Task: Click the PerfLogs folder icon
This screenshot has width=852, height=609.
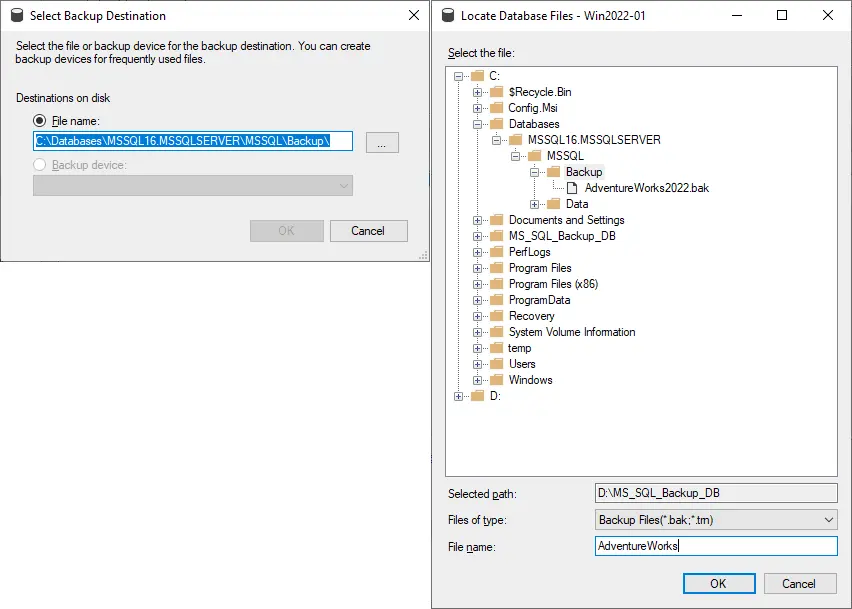Action: [497, 252]
